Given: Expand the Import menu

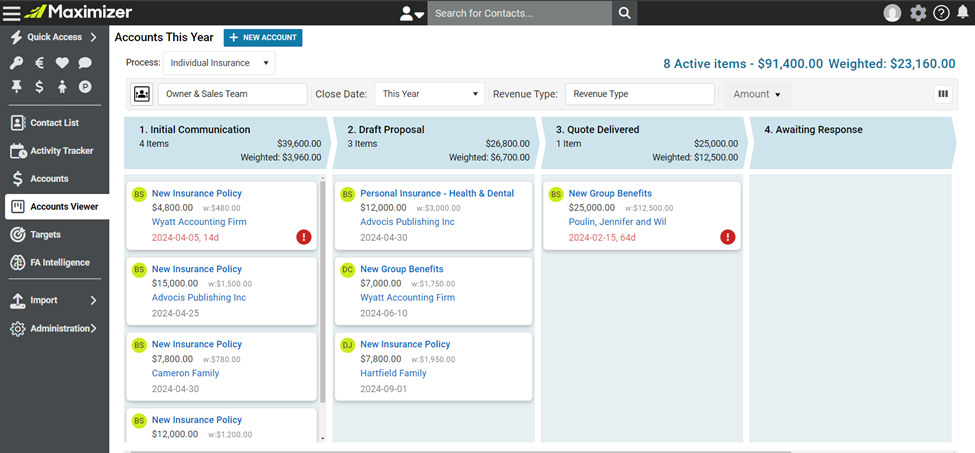Looking at the screenshot, I should (x=54, y=301).
